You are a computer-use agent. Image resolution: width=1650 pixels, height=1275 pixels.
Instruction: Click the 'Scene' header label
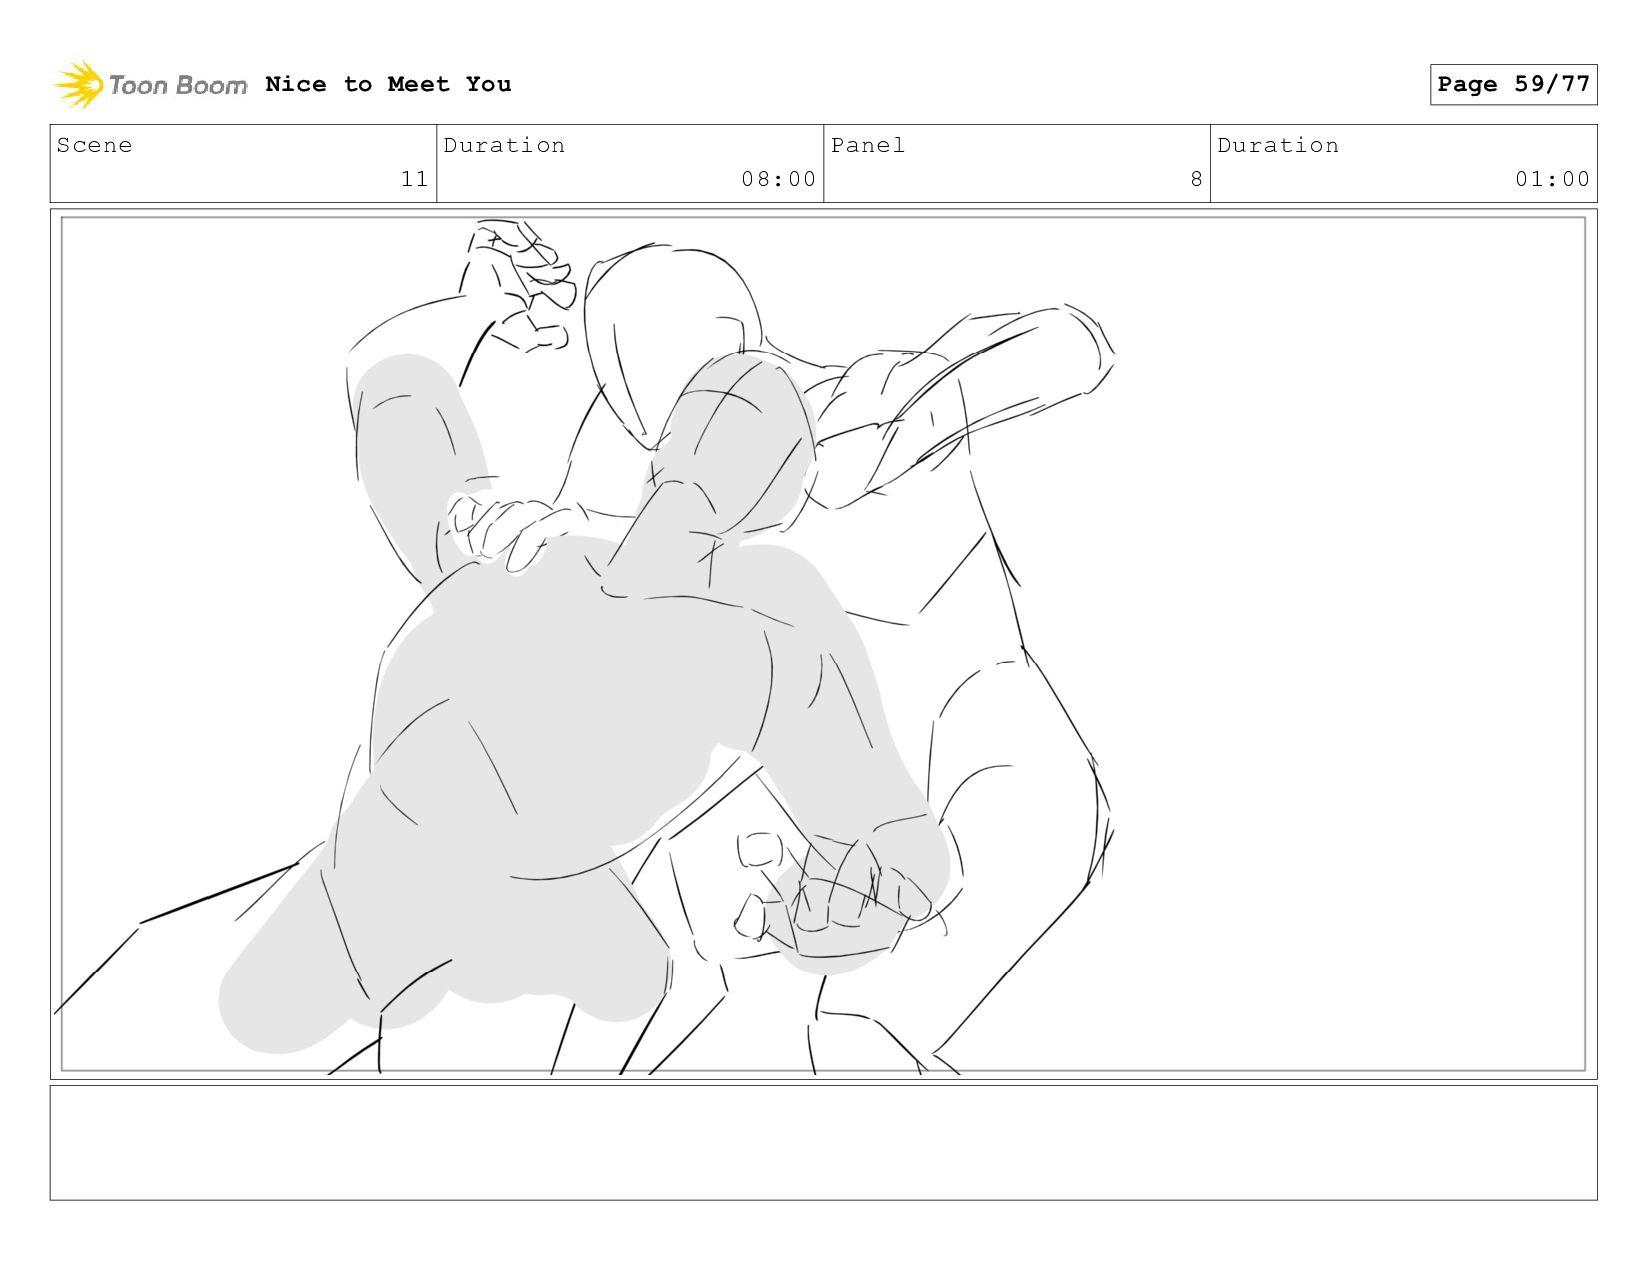[94, 145]
